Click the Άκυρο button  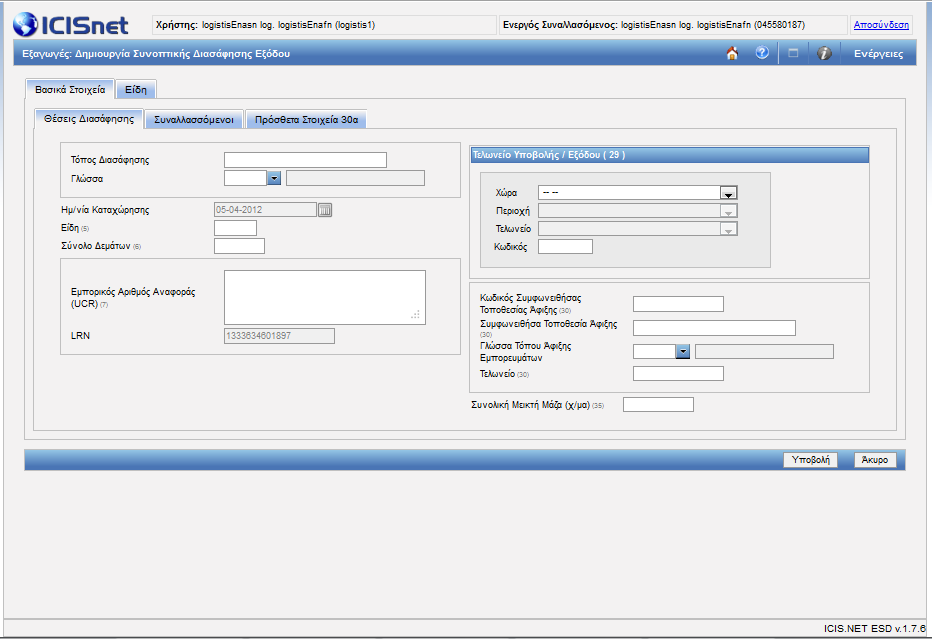(875, 459)
